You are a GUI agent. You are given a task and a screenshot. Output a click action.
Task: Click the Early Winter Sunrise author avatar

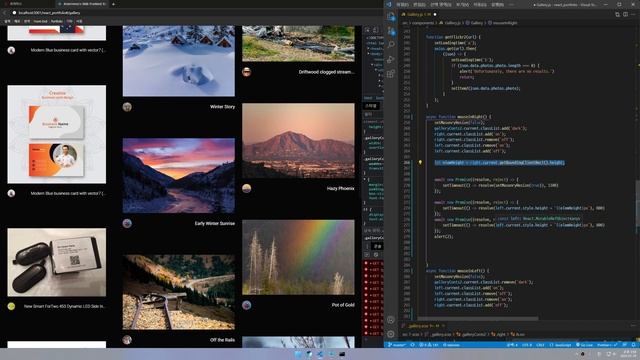127,223
